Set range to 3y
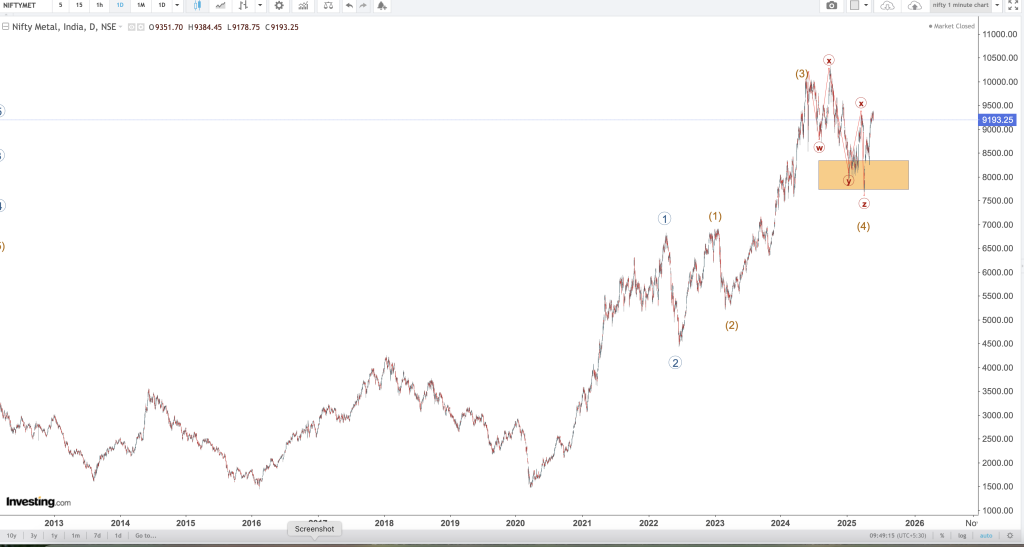1024x547 pixels. 34,536
